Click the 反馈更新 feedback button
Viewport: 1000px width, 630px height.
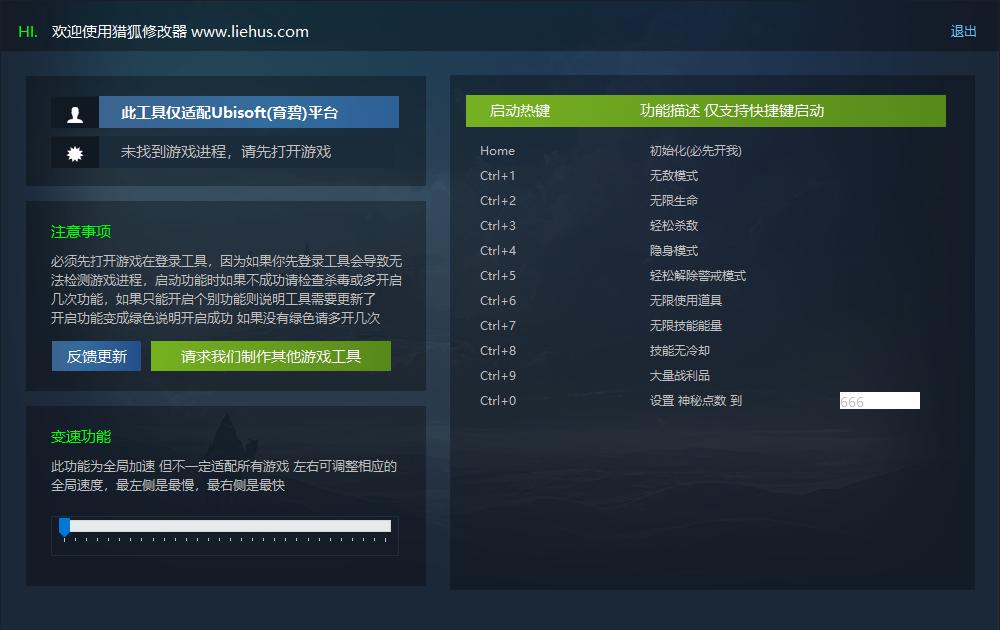pyautogui.click(x=96, y=356)
